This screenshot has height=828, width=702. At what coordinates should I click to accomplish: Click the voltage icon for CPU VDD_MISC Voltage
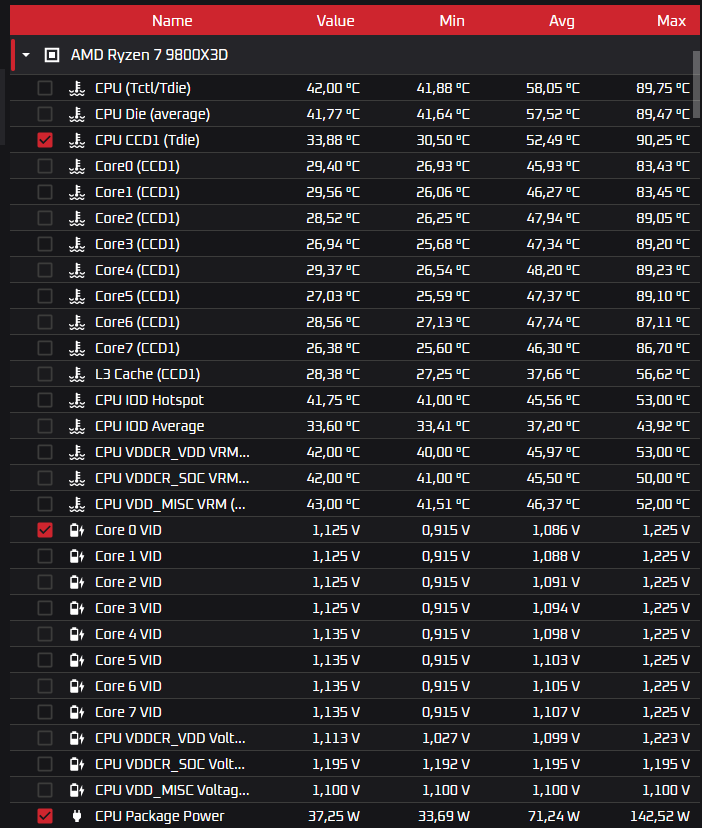click(77, 790)
